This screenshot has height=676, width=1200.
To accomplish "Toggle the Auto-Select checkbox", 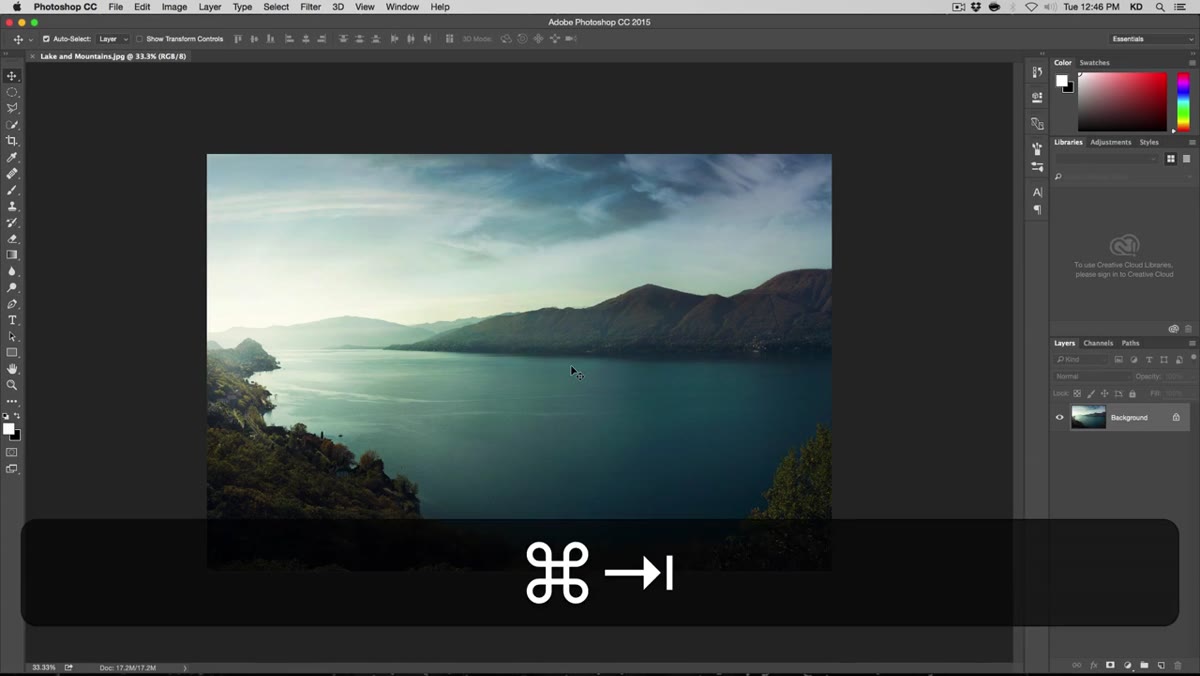I will 46,39.
